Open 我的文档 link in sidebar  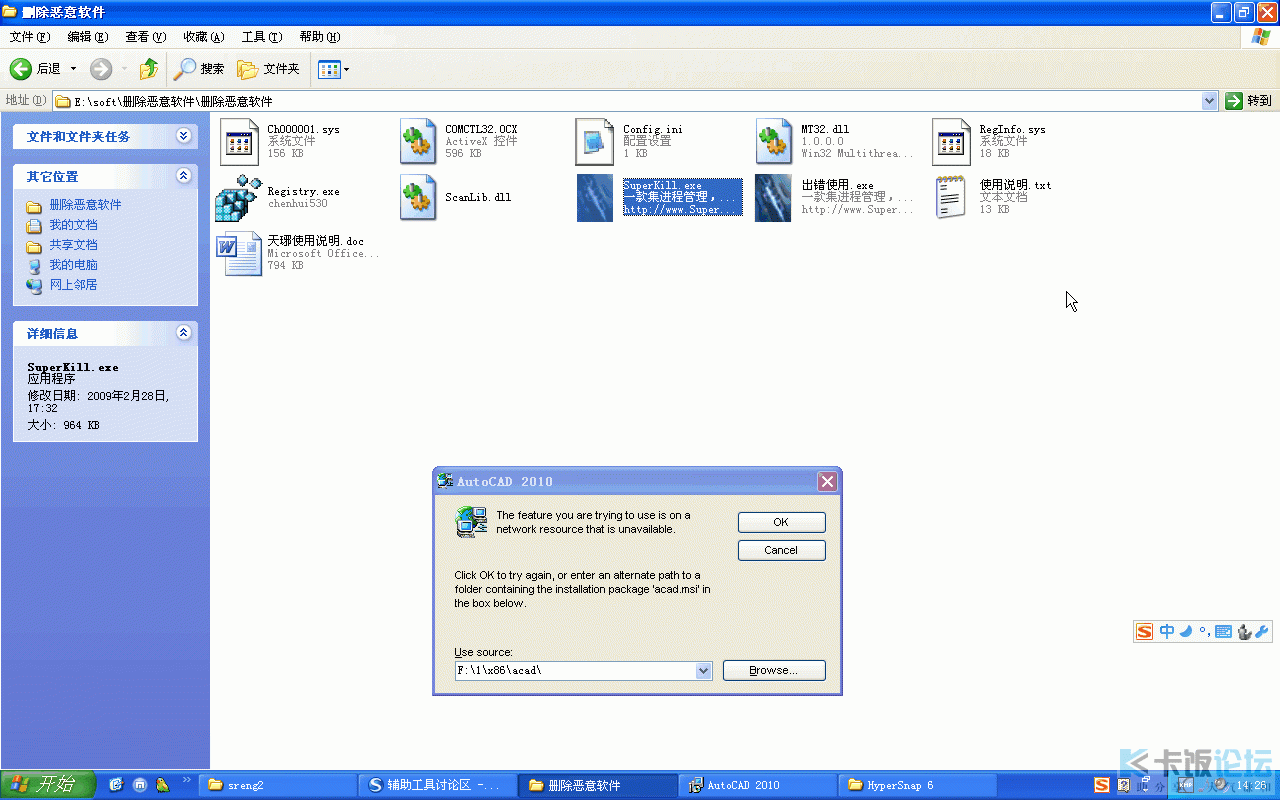point(74,225)
